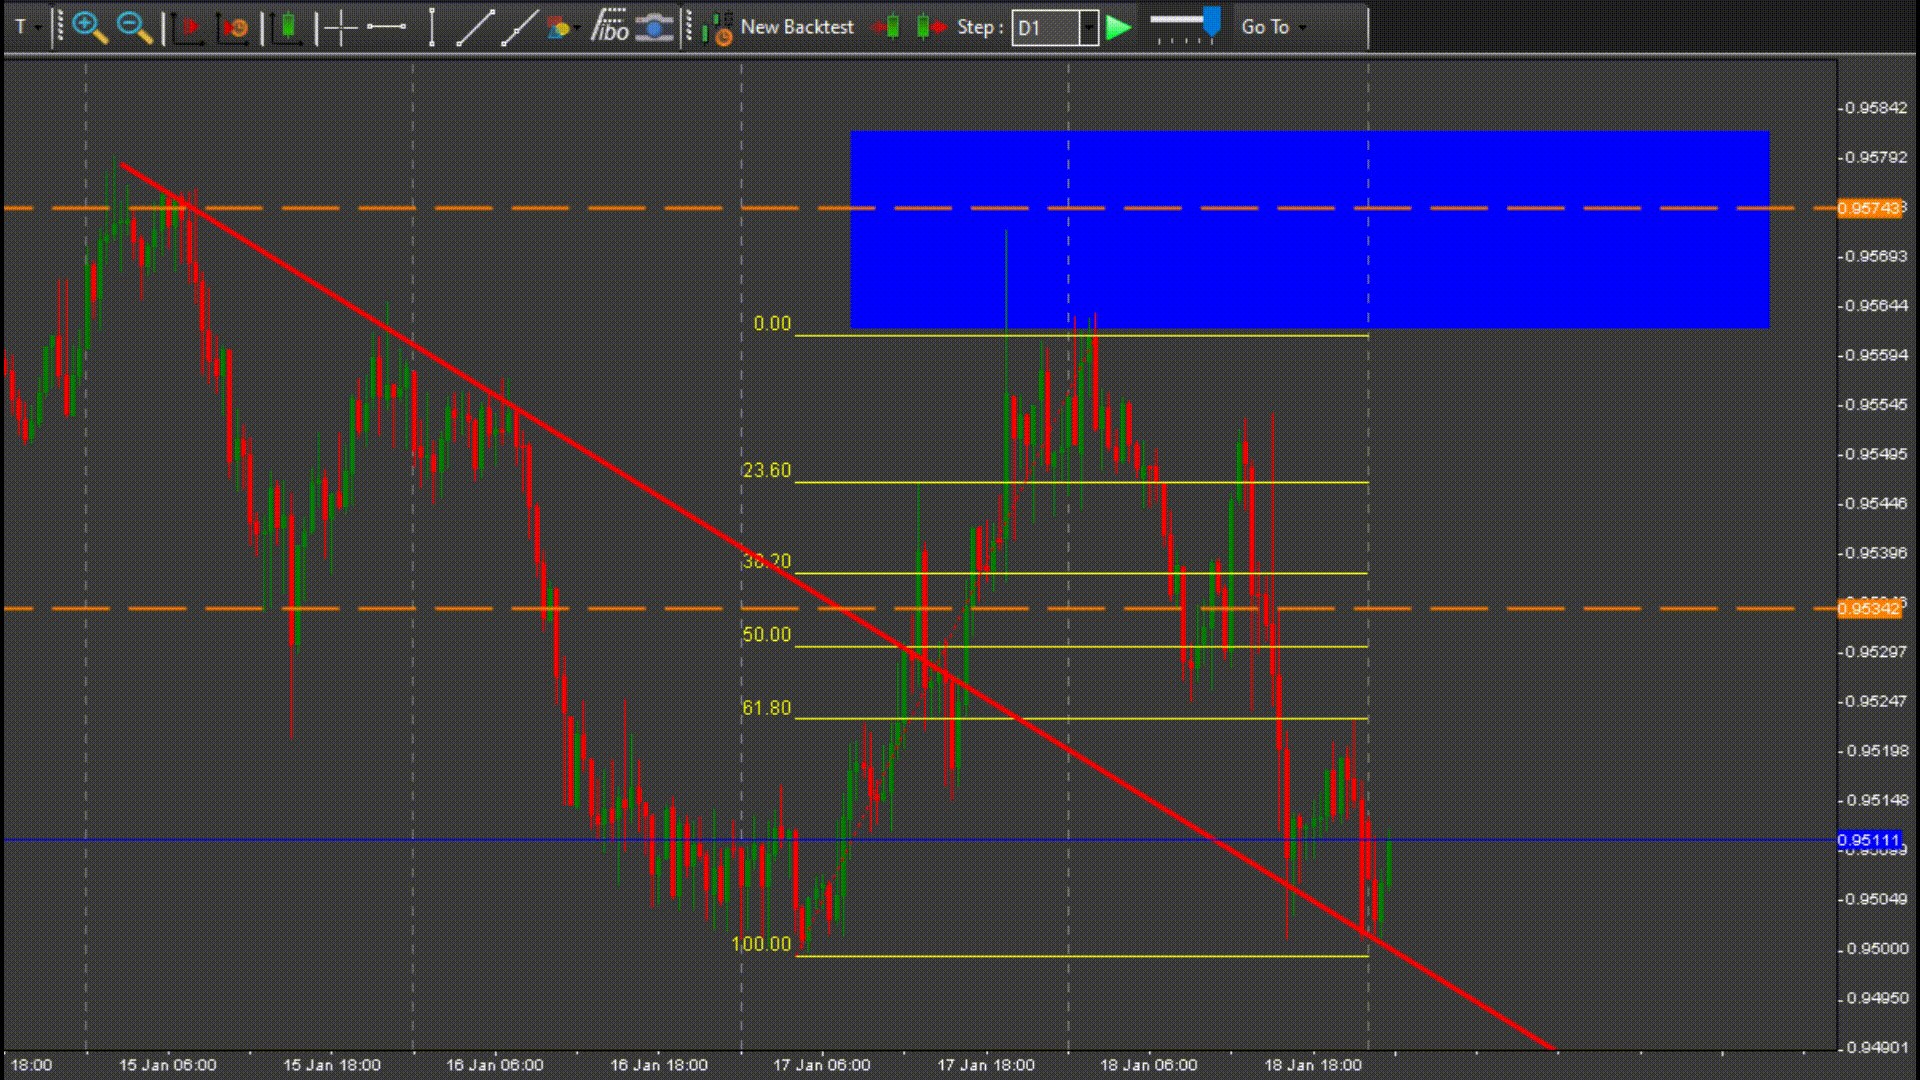Expand the Go To dropdown menu

pos(1303,27)
